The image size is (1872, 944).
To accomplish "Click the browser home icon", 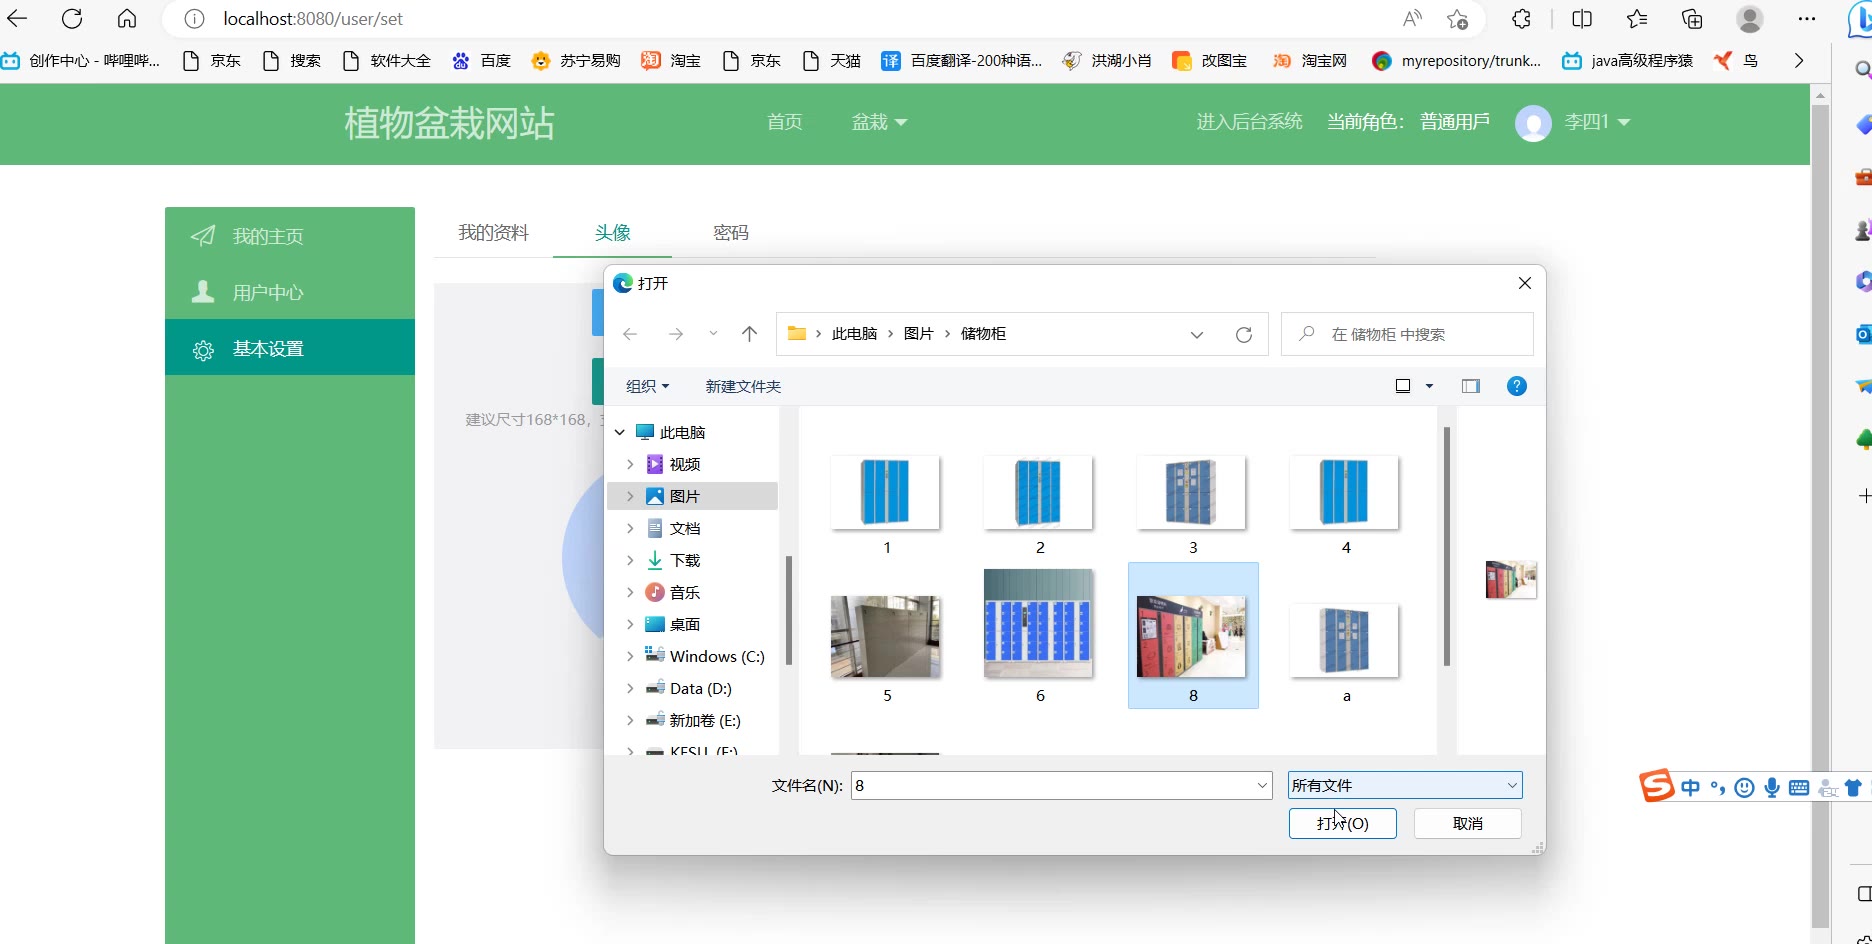I will (x=127, y=19).
